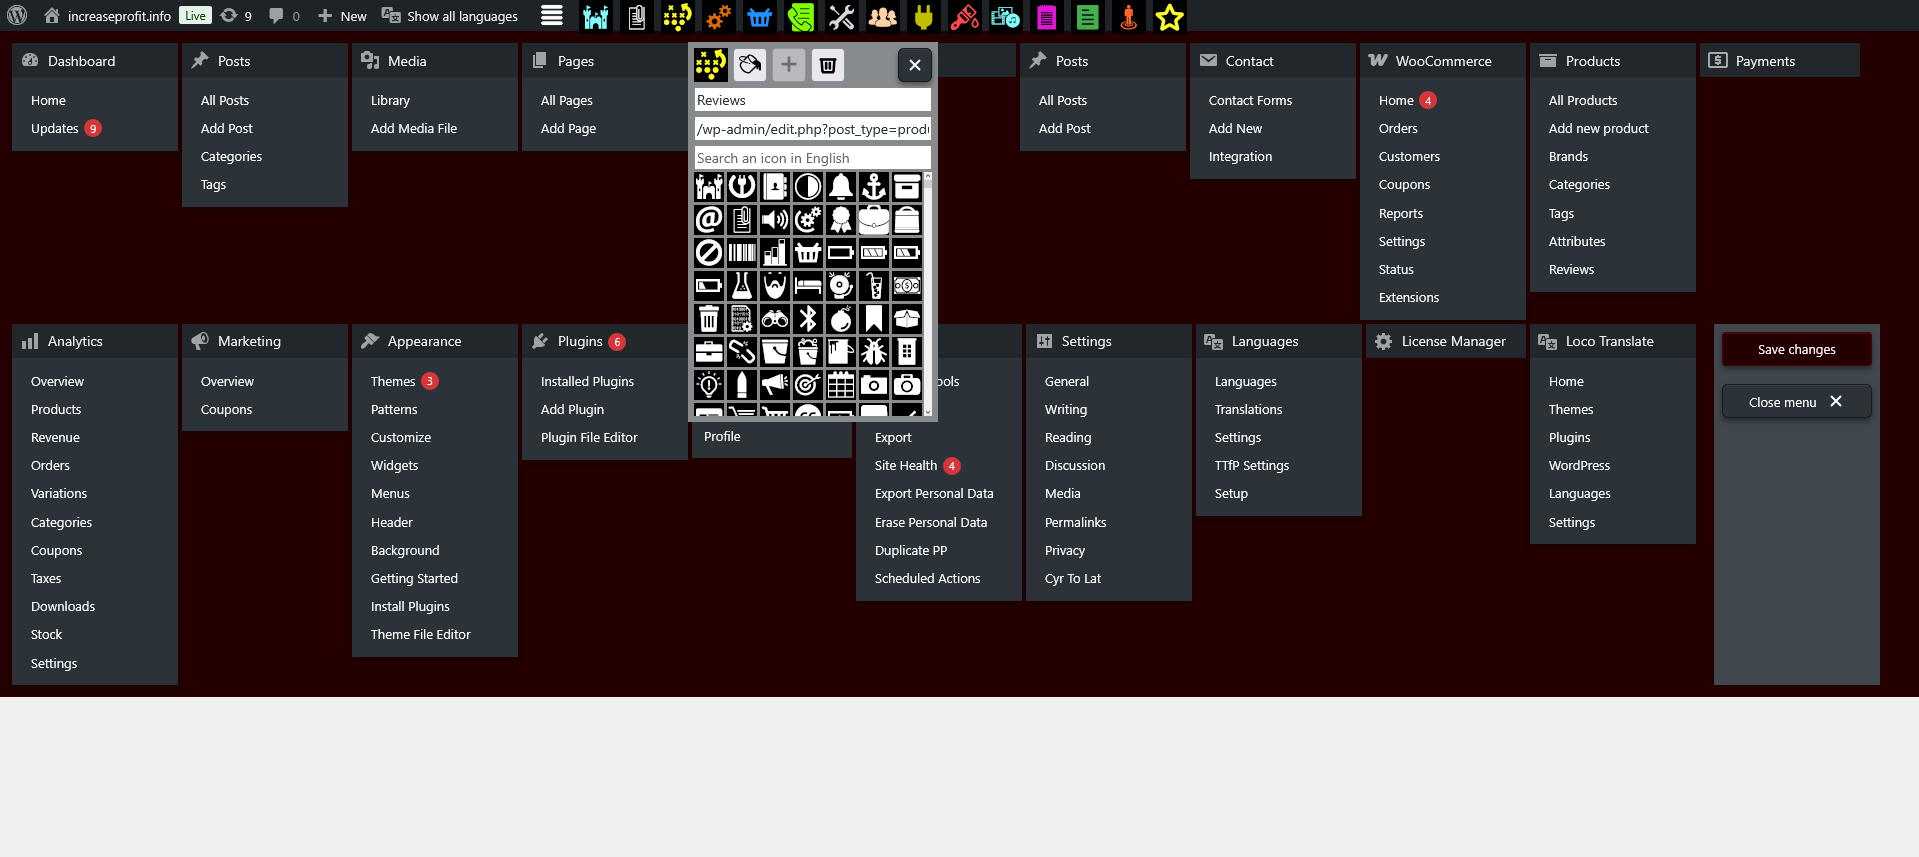
Task: Click the hamburger menu icon in the admin bar
Action: coord(552,16)
